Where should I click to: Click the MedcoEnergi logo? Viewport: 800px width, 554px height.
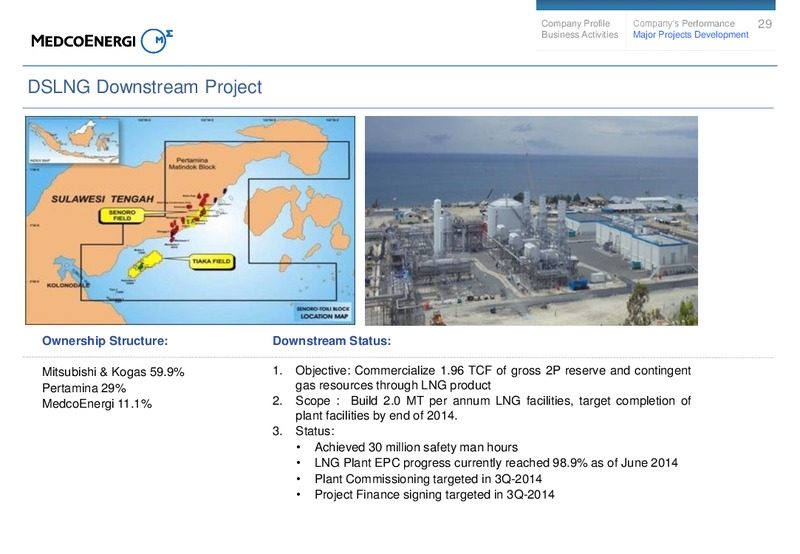click(102, 41)
